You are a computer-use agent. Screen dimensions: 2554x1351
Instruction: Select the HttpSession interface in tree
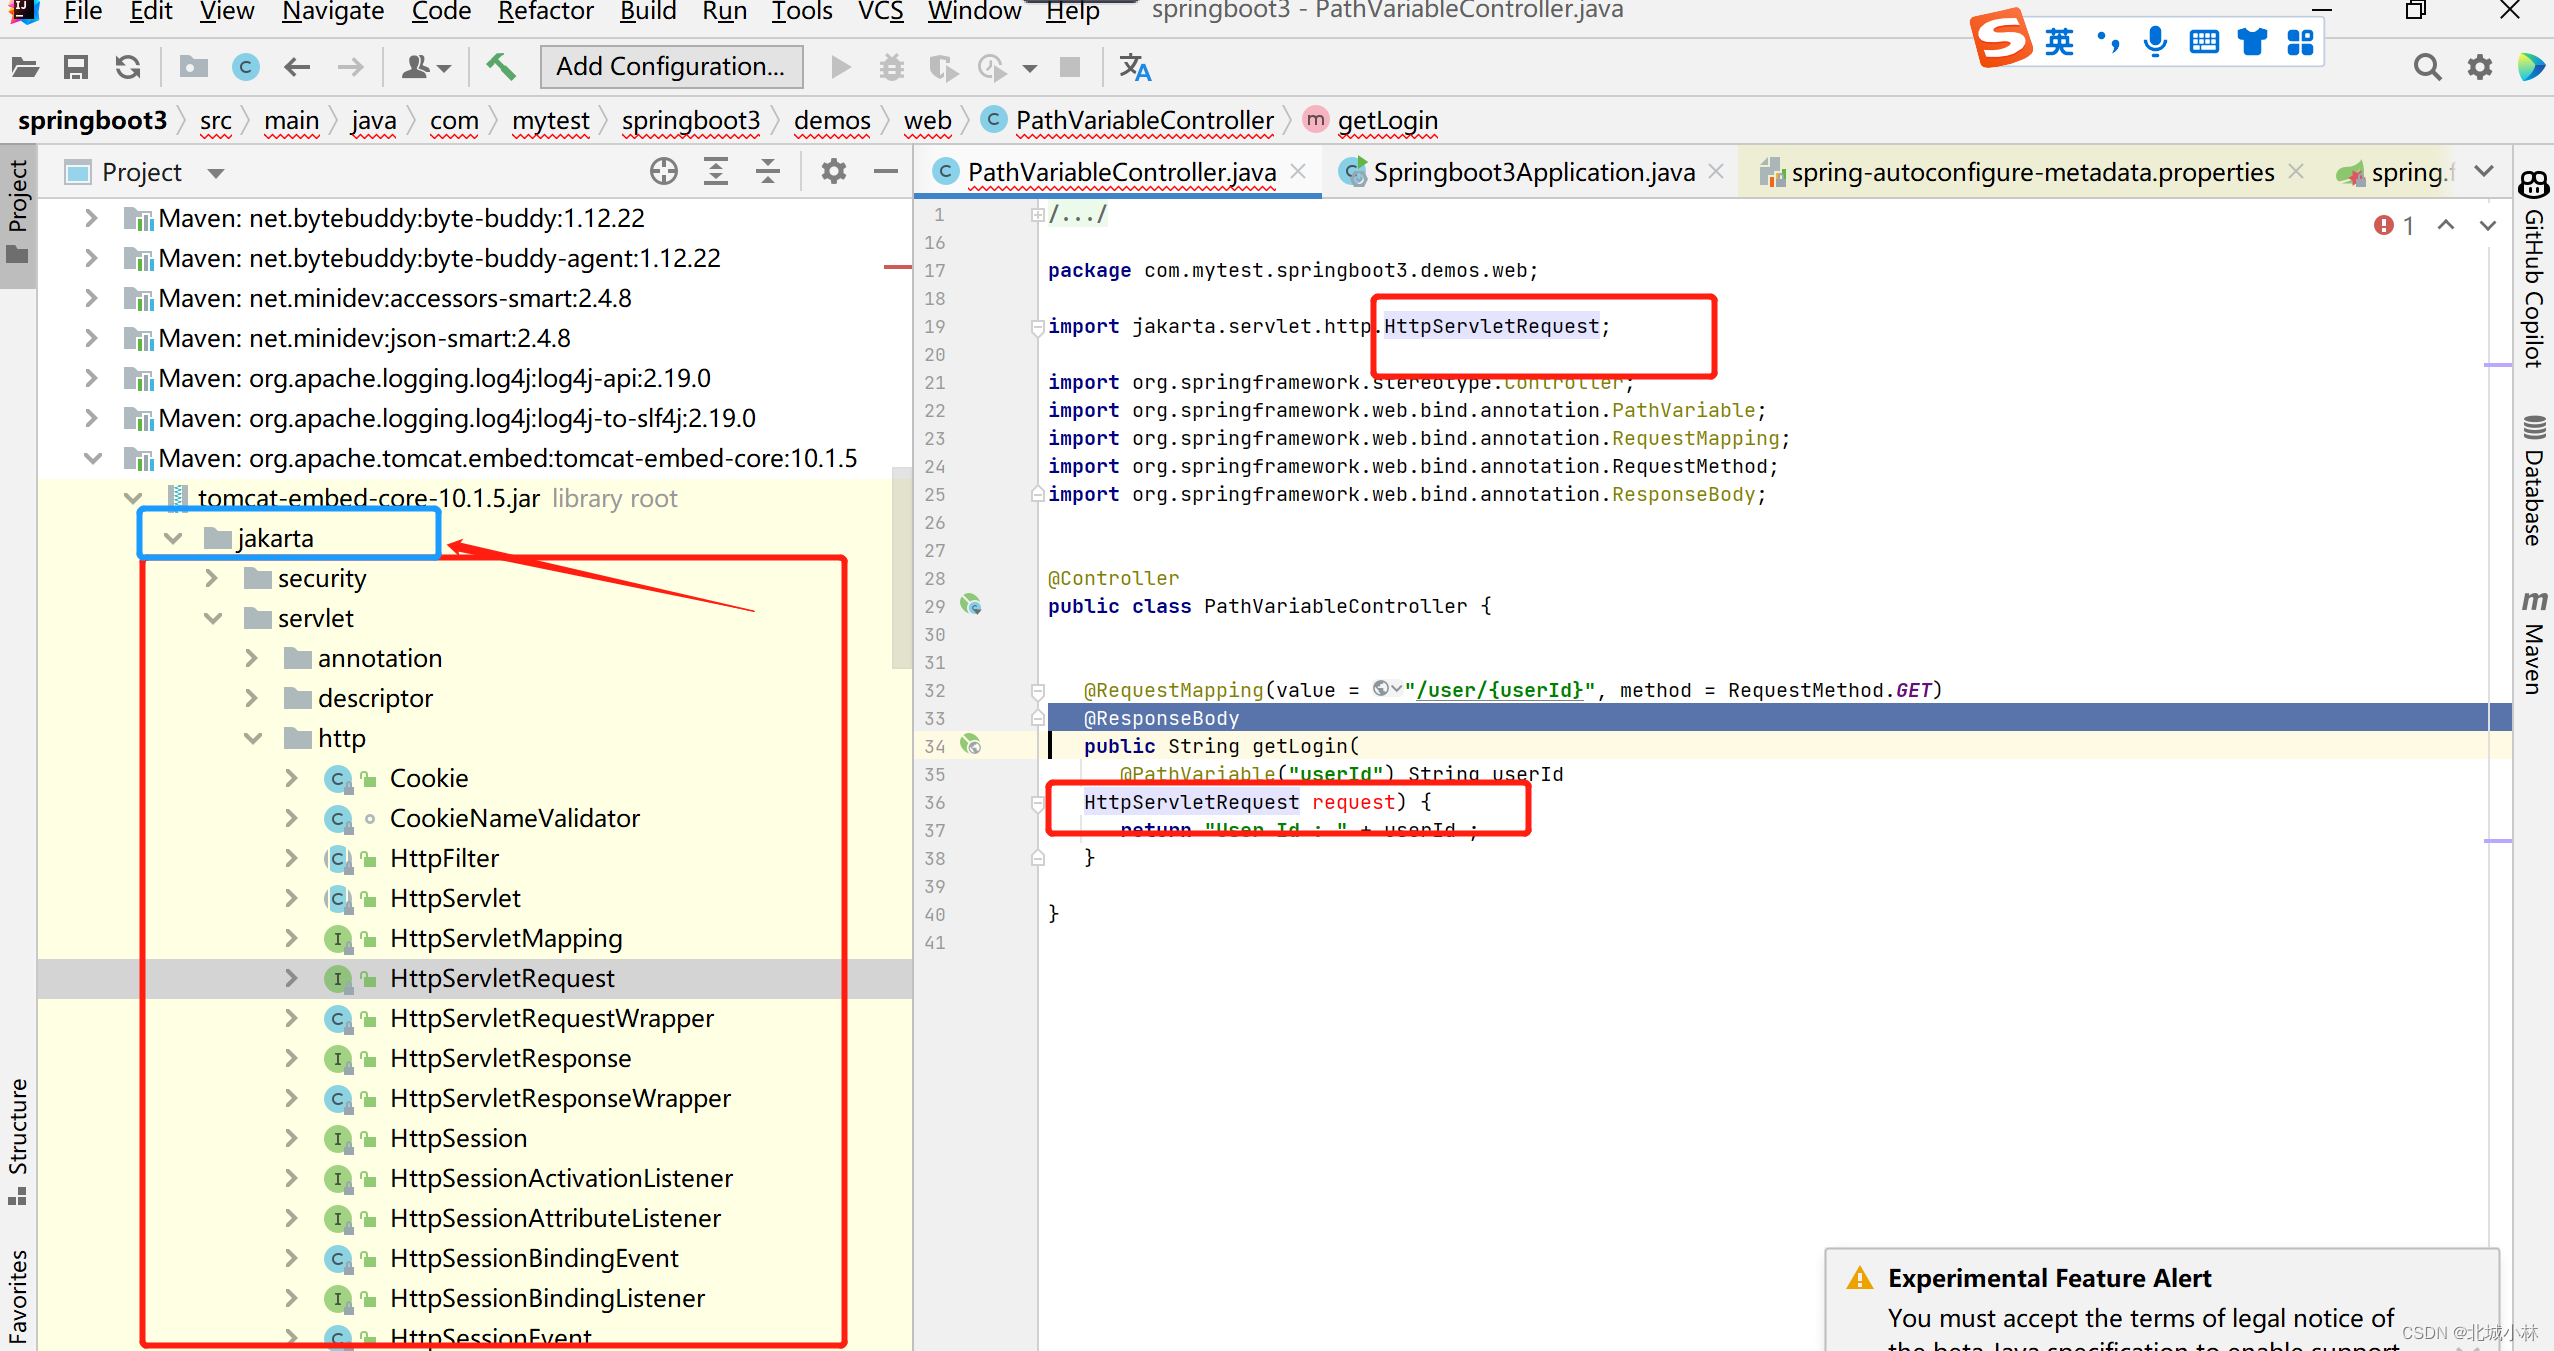tap(459, 1138)
